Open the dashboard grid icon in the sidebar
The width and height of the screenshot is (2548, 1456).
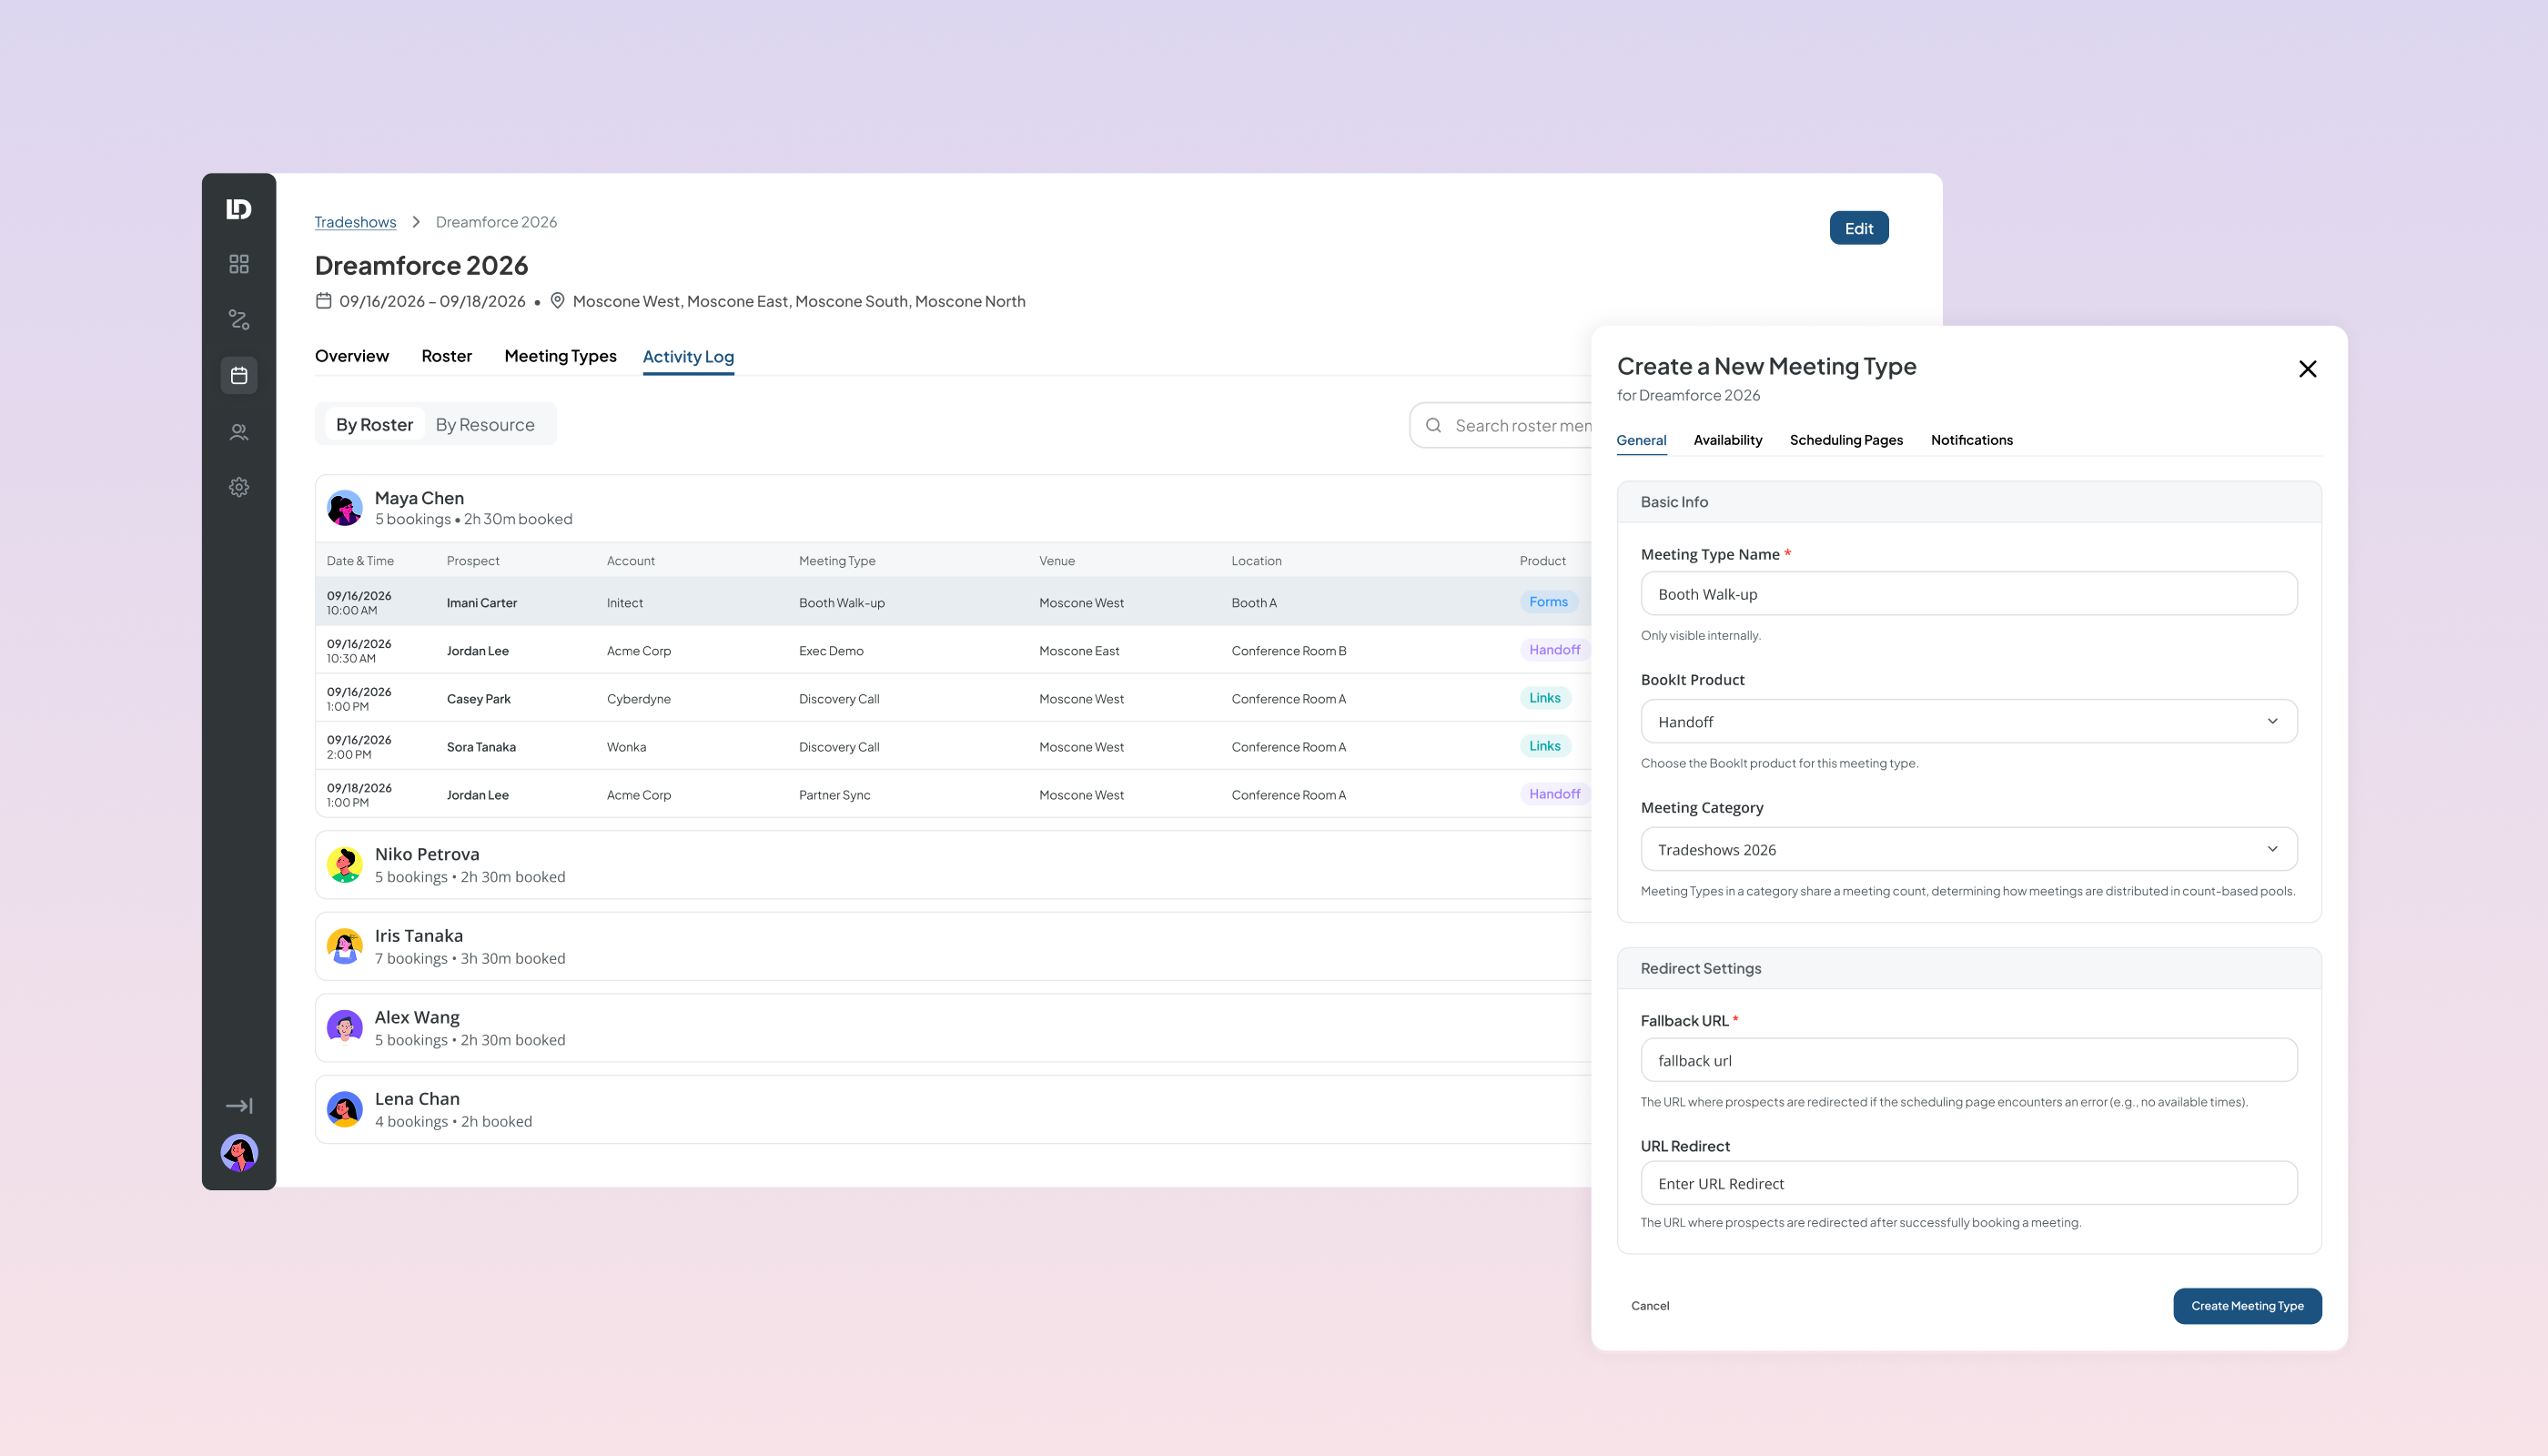click(x=238, y=264)
